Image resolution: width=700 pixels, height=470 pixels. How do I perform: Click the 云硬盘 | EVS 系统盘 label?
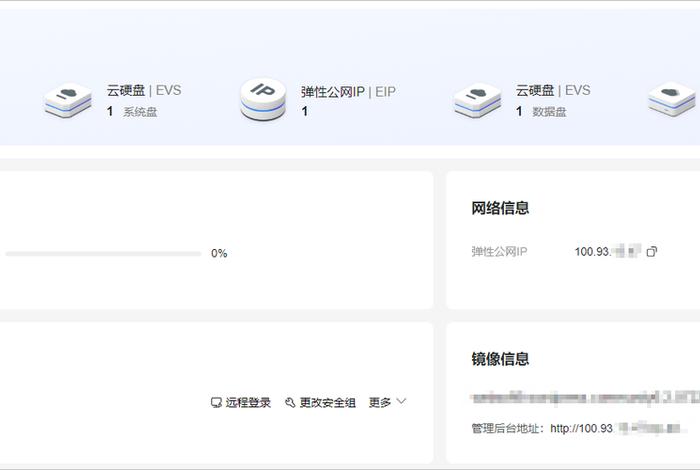(x=144, y=91)
